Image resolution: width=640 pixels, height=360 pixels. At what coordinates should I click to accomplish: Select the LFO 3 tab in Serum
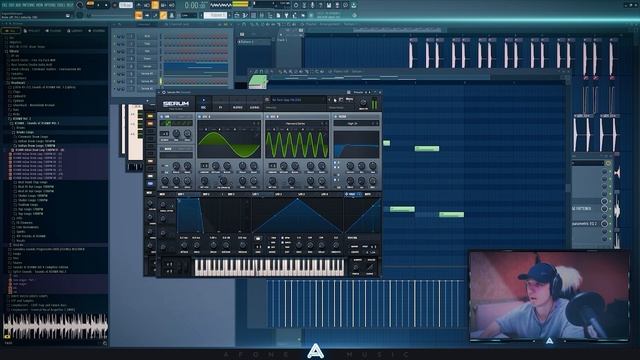point(302,194)
